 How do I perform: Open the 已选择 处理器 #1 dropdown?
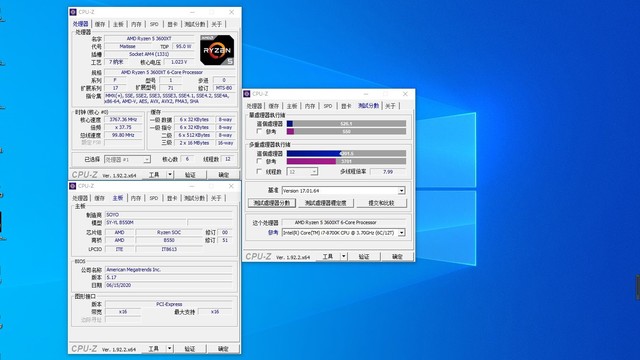(127, 160)
